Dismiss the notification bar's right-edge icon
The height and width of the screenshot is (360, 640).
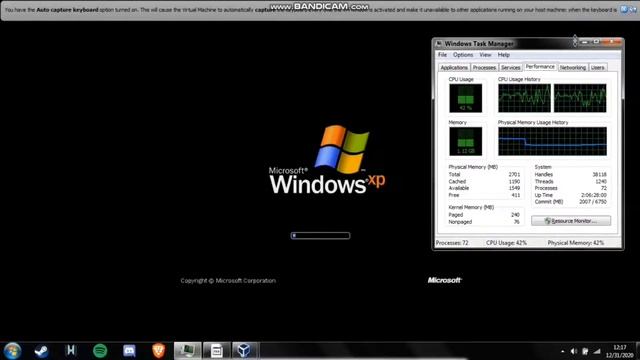point(633,9)
